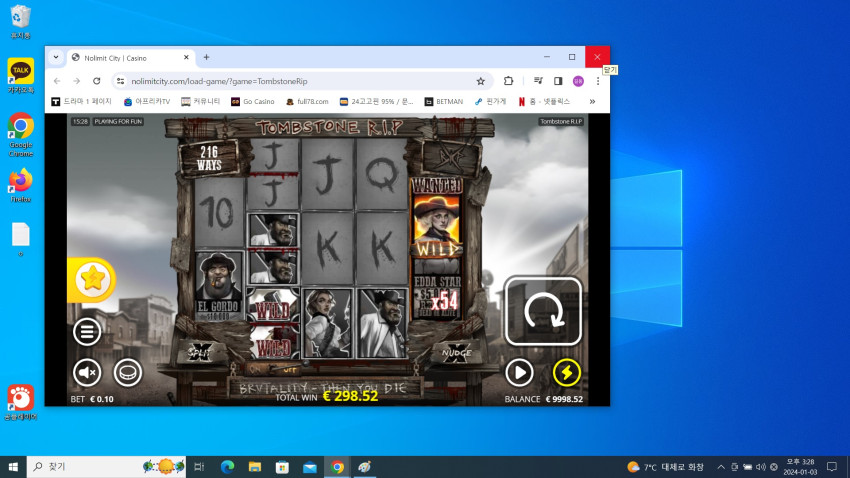Image resolution: width=850 pixels, height=478 pixels.
Task: Open the 드라마 1 페이지 bookmark
Action: [x=81, y=101]
